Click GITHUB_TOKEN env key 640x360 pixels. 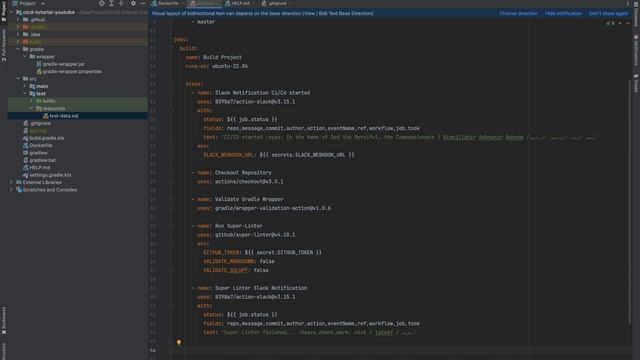[221, 253]
